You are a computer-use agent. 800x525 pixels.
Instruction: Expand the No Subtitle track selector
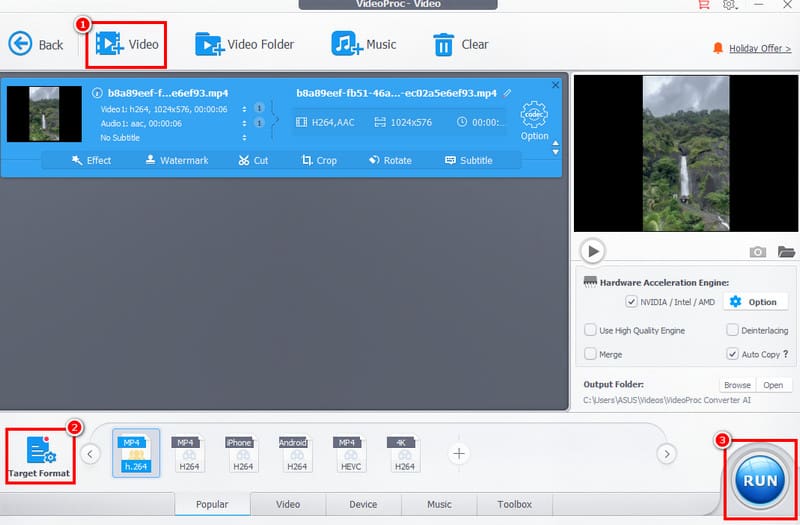[242, 137]
